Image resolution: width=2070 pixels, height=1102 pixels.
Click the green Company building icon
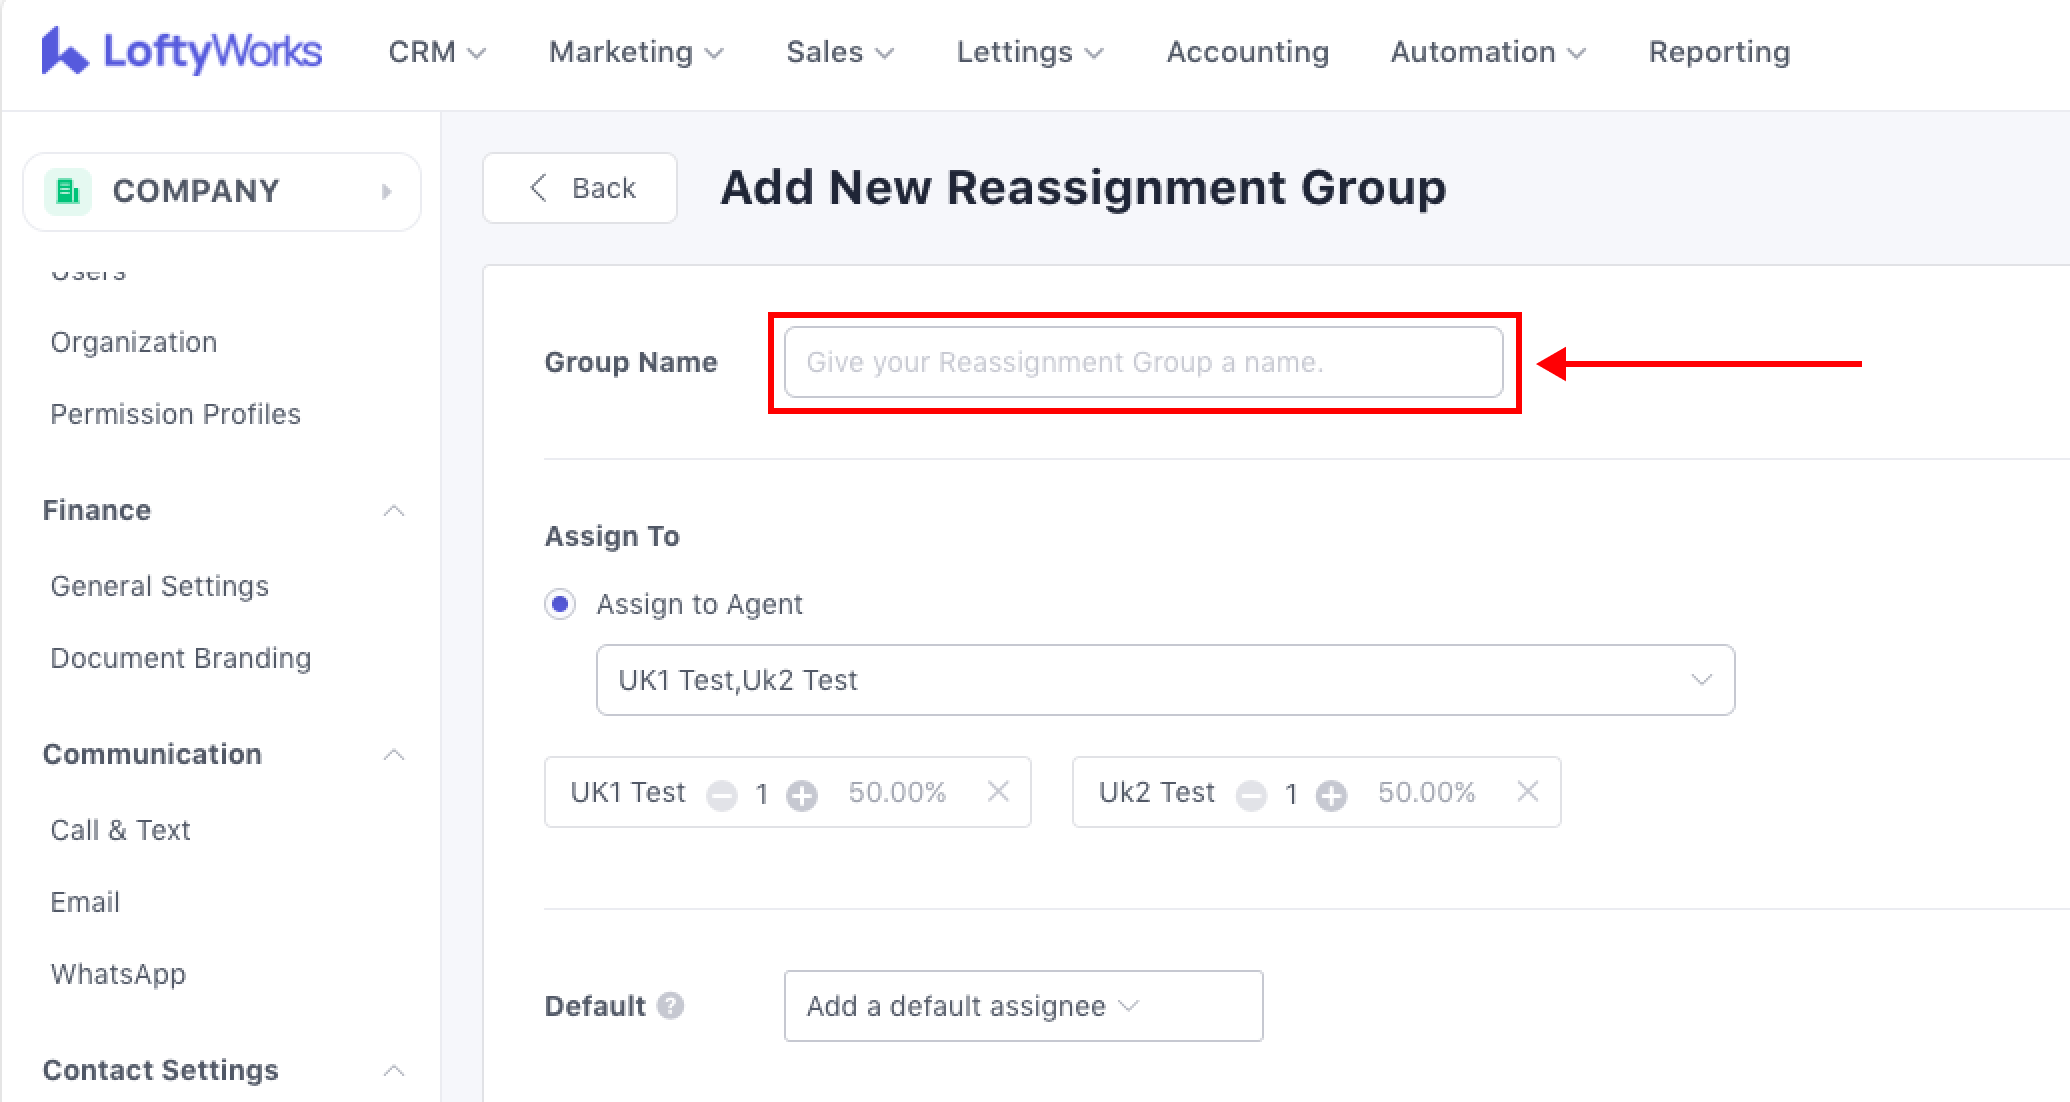[68, 191]
